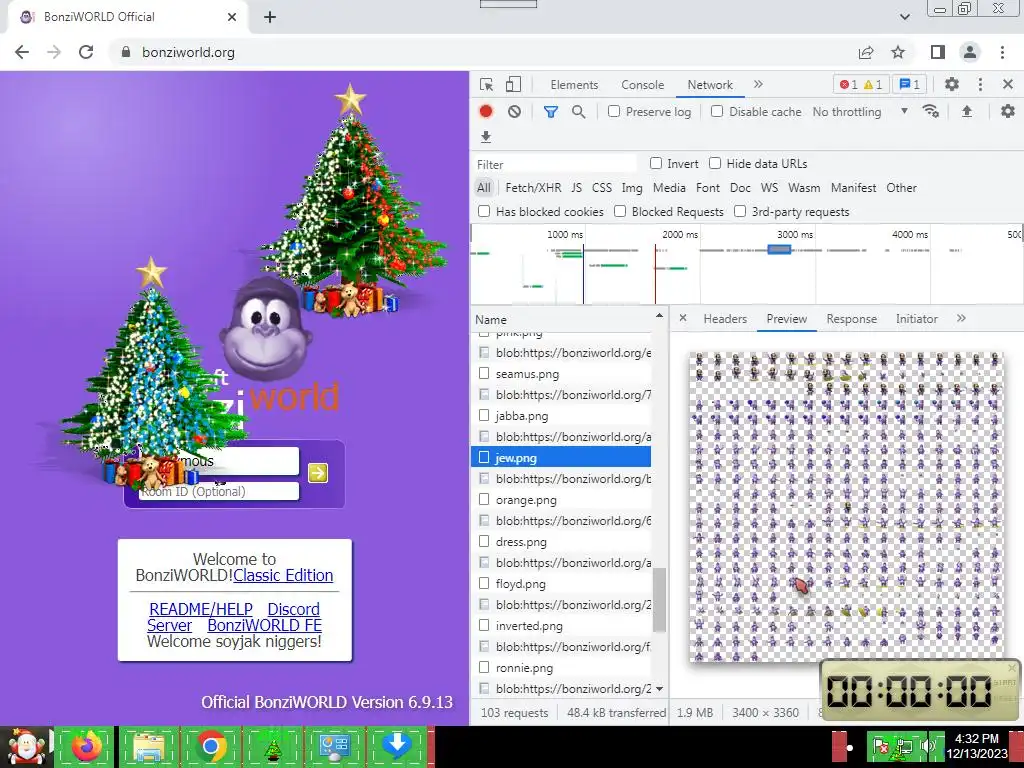Click the Chrome taskbar icon
This screenshot has height=768, width=1024.
pyautogui.click(x=210, y=746)
